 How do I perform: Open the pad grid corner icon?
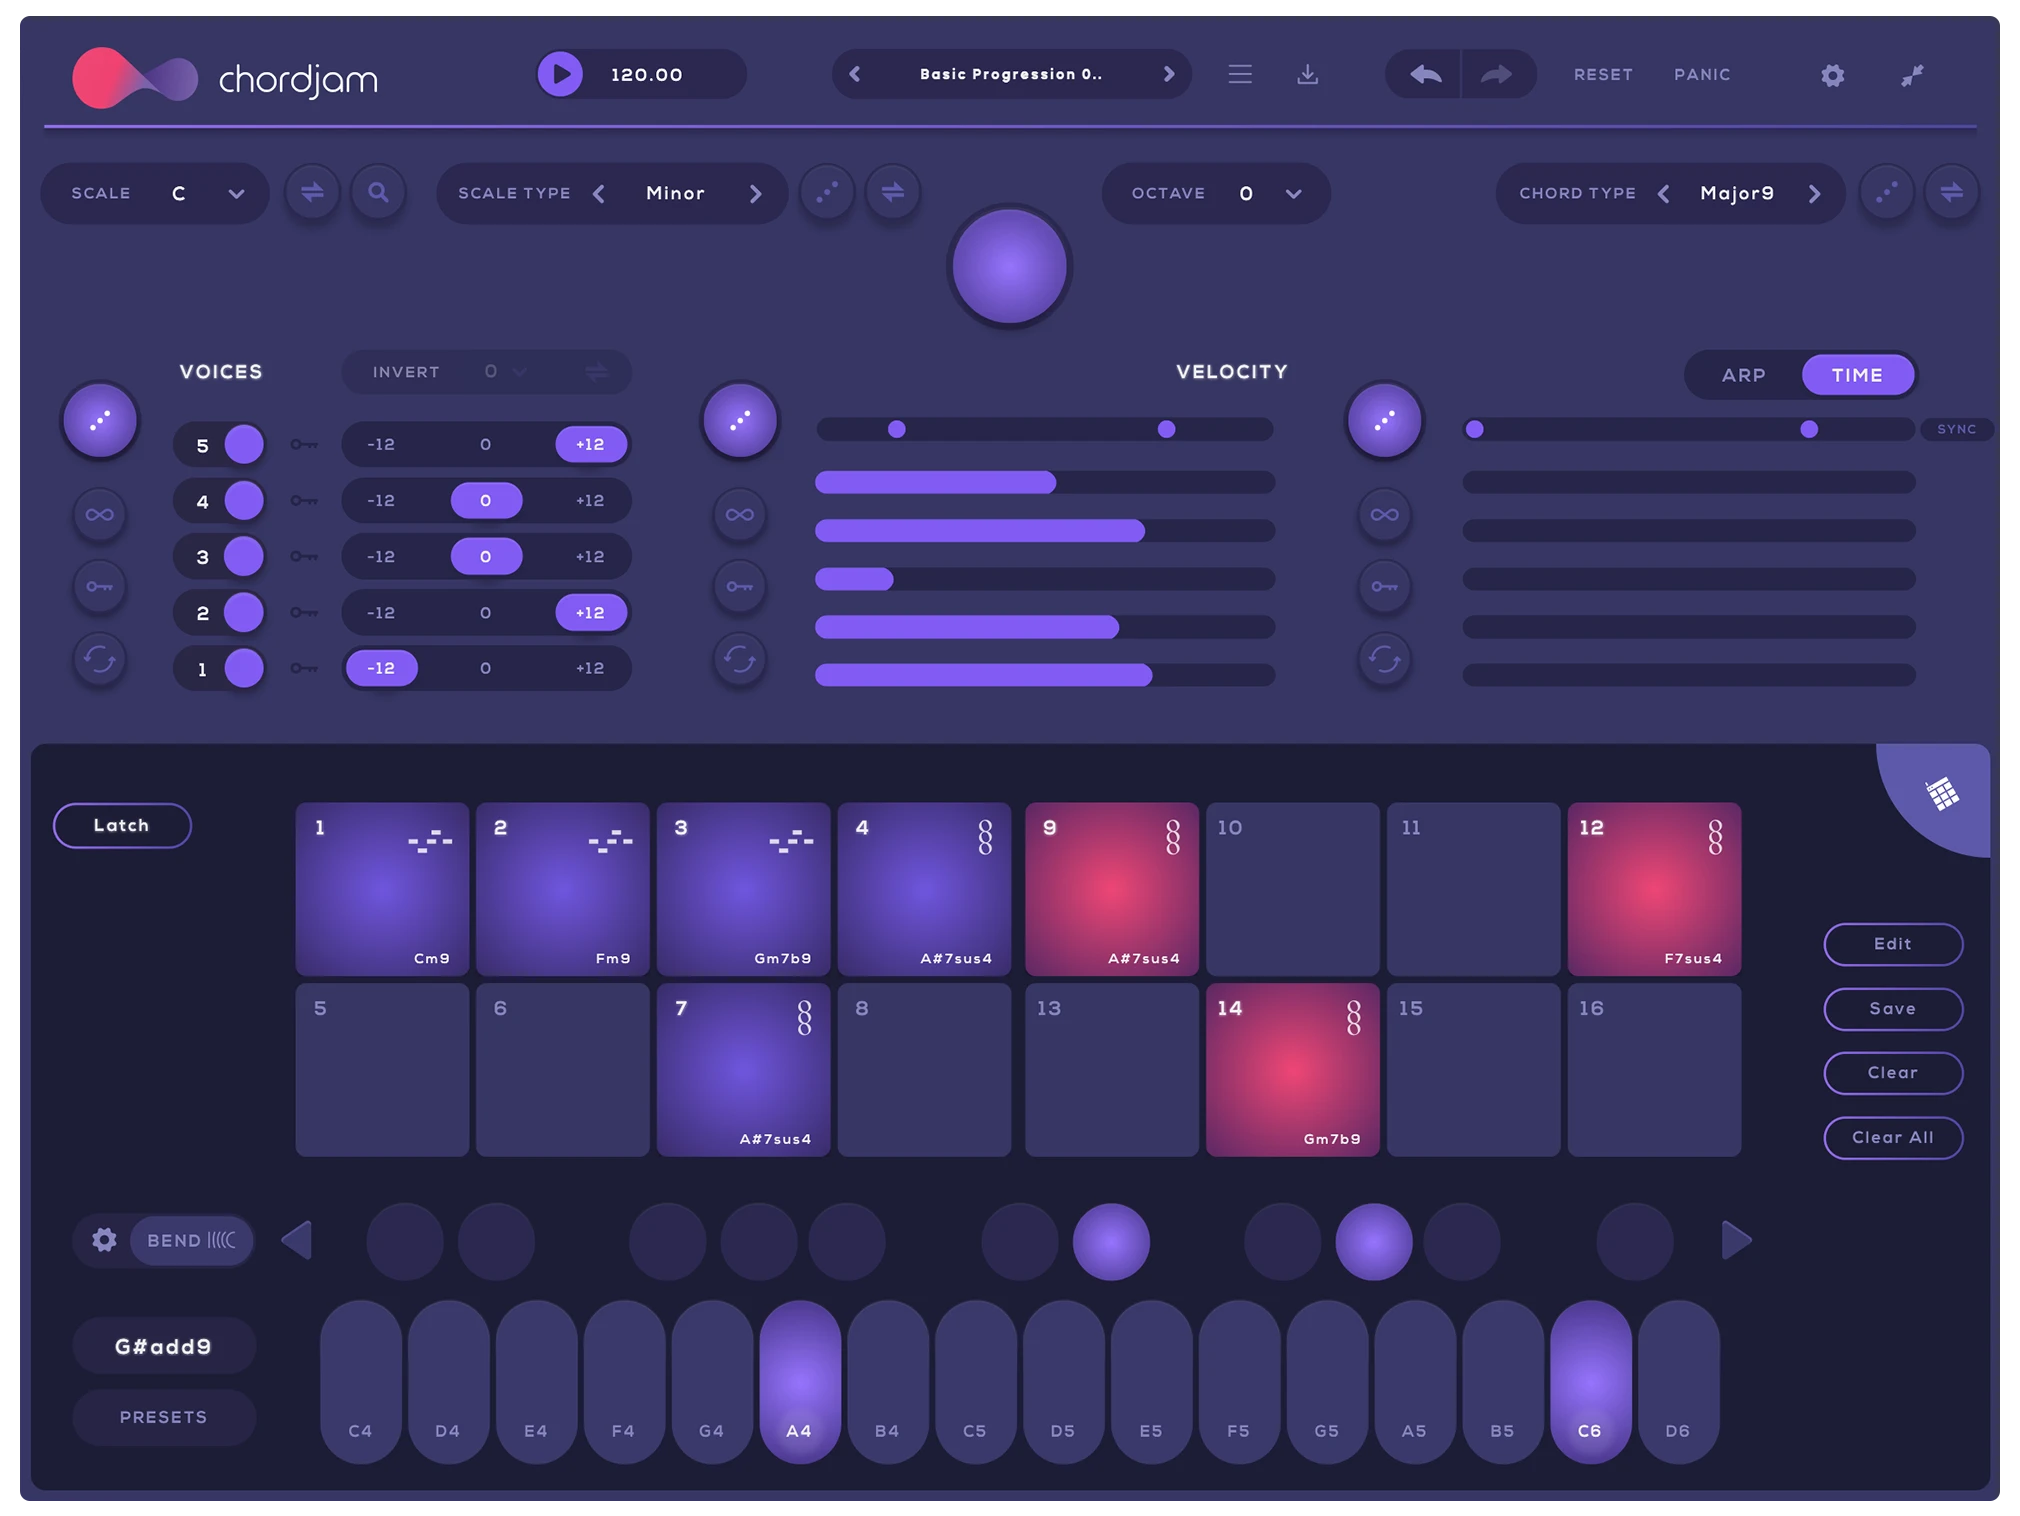(x=1941, y=794)
